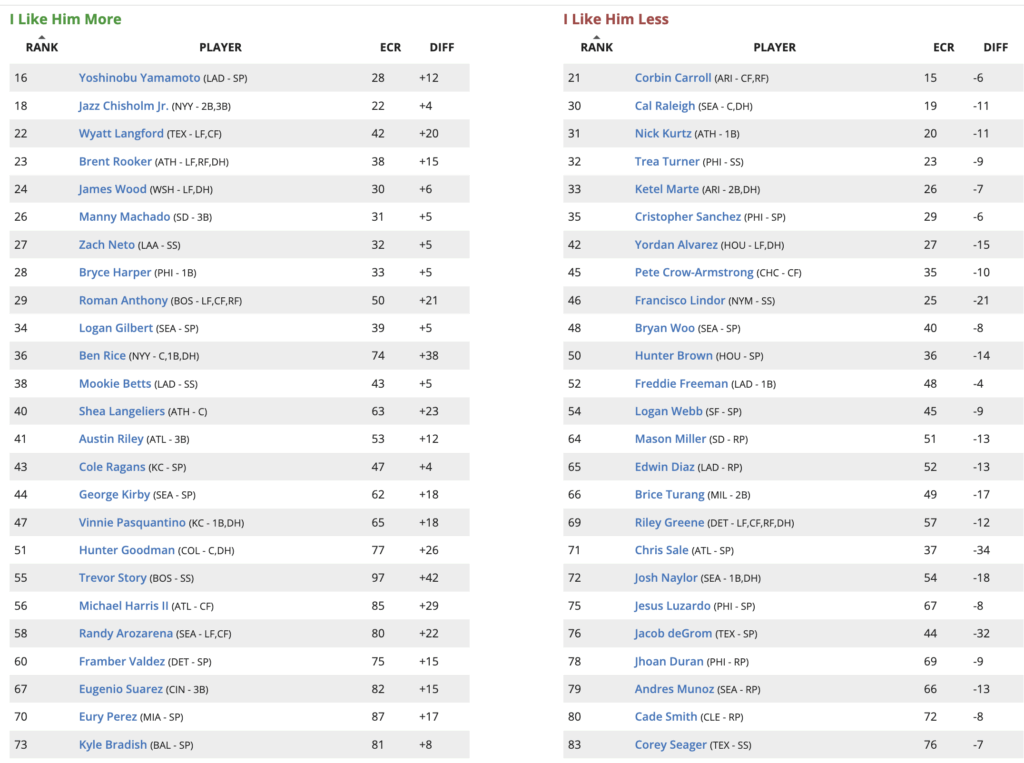
Task: Open Yoshinobu Yamamoto's player page
Action: point(139,78)
